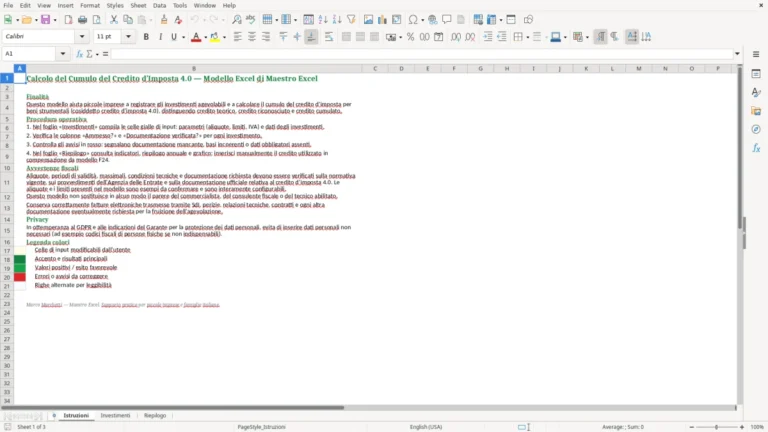Click column B header
The image size is (768, 432).
193,69
